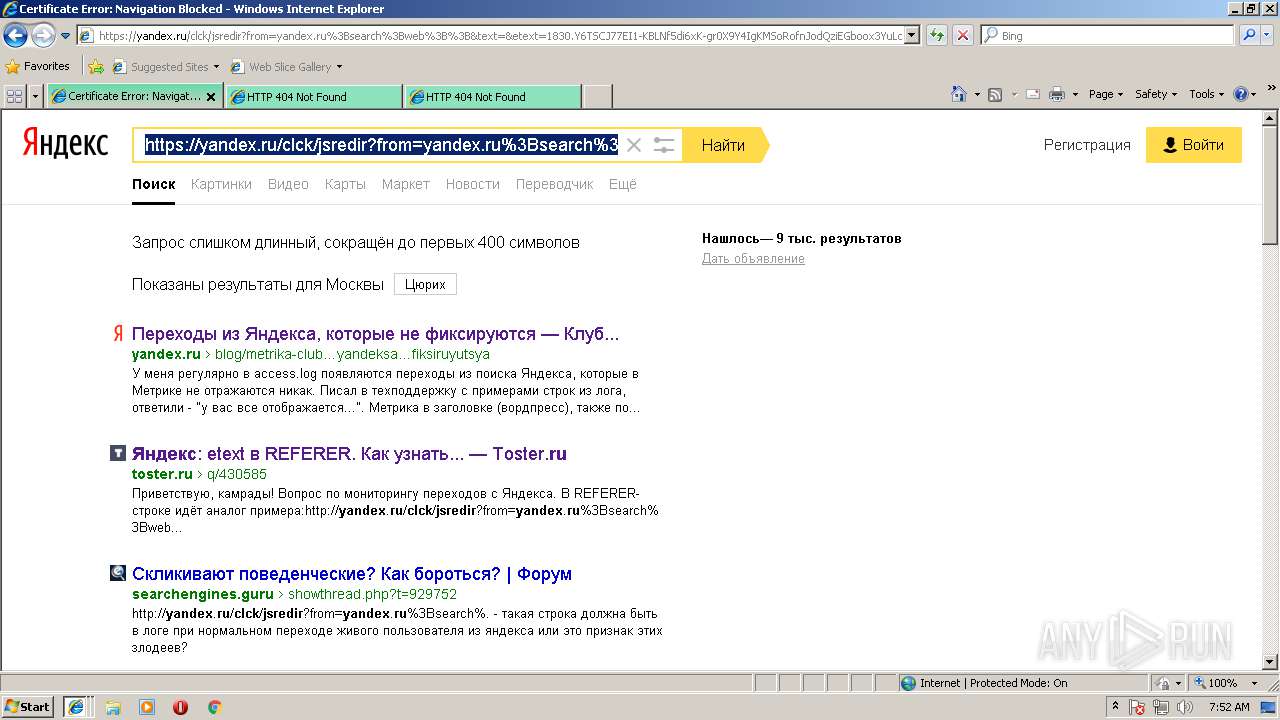Show Quick Tabs thumbnail grid
Image resolution: width=1280 pixels, height=720 pixels.
15,96
